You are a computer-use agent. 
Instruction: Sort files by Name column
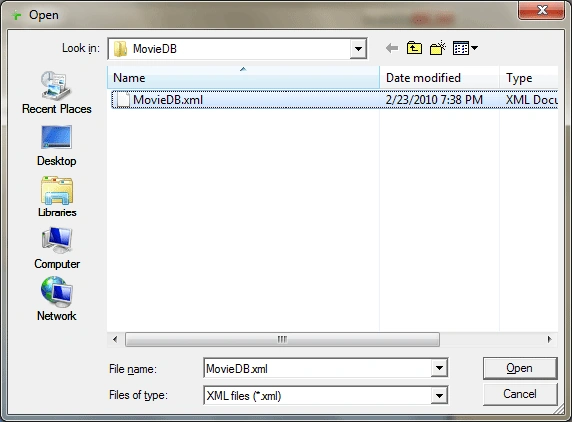tap(243, 77)
